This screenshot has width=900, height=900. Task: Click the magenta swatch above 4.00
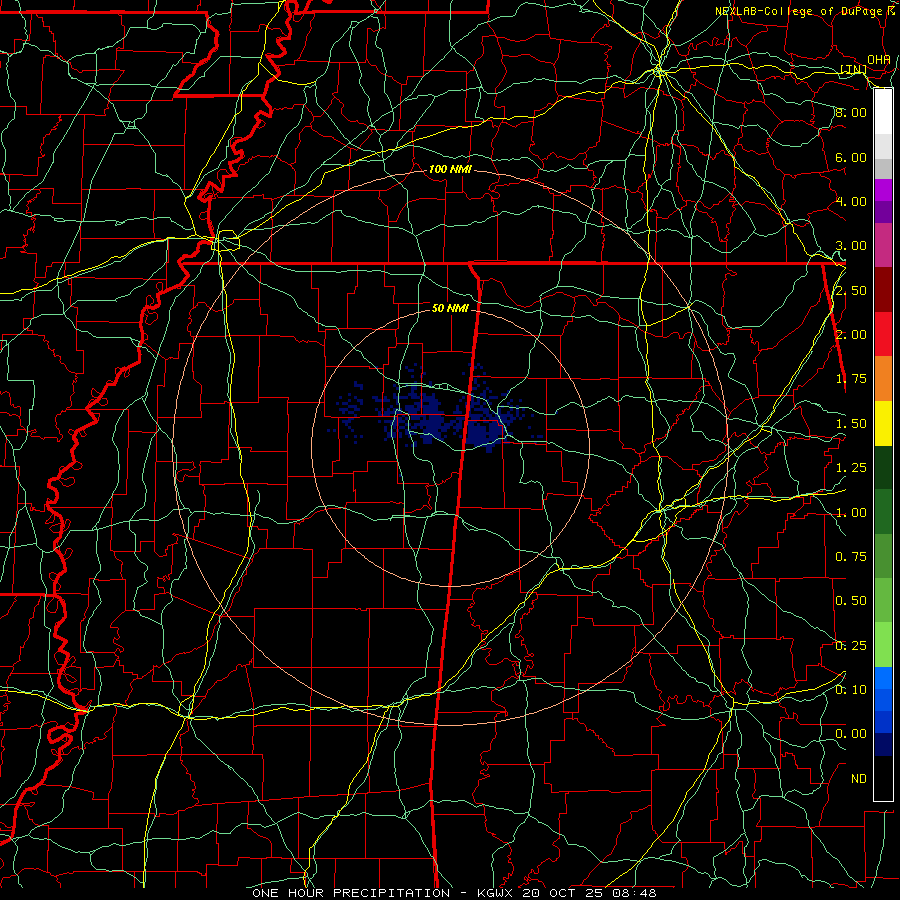coord(883,190)
